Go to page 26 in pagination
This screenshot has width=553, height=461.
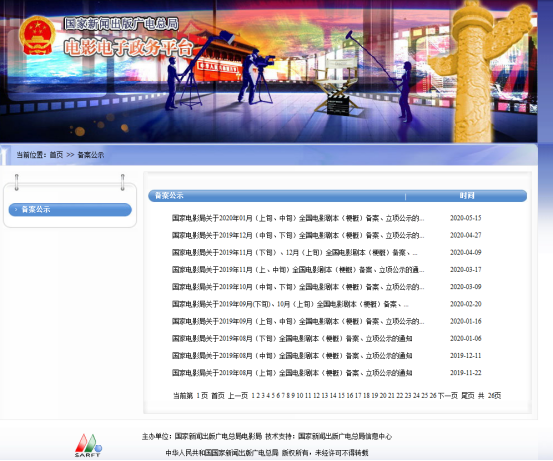(x=433, y=396)
